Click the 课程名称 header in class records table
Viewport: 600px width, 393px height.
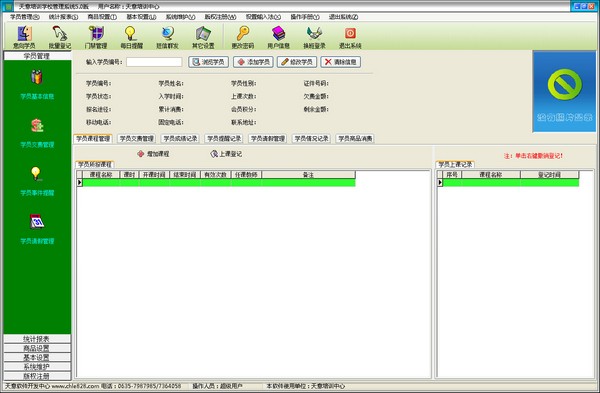tap(491, 174)
